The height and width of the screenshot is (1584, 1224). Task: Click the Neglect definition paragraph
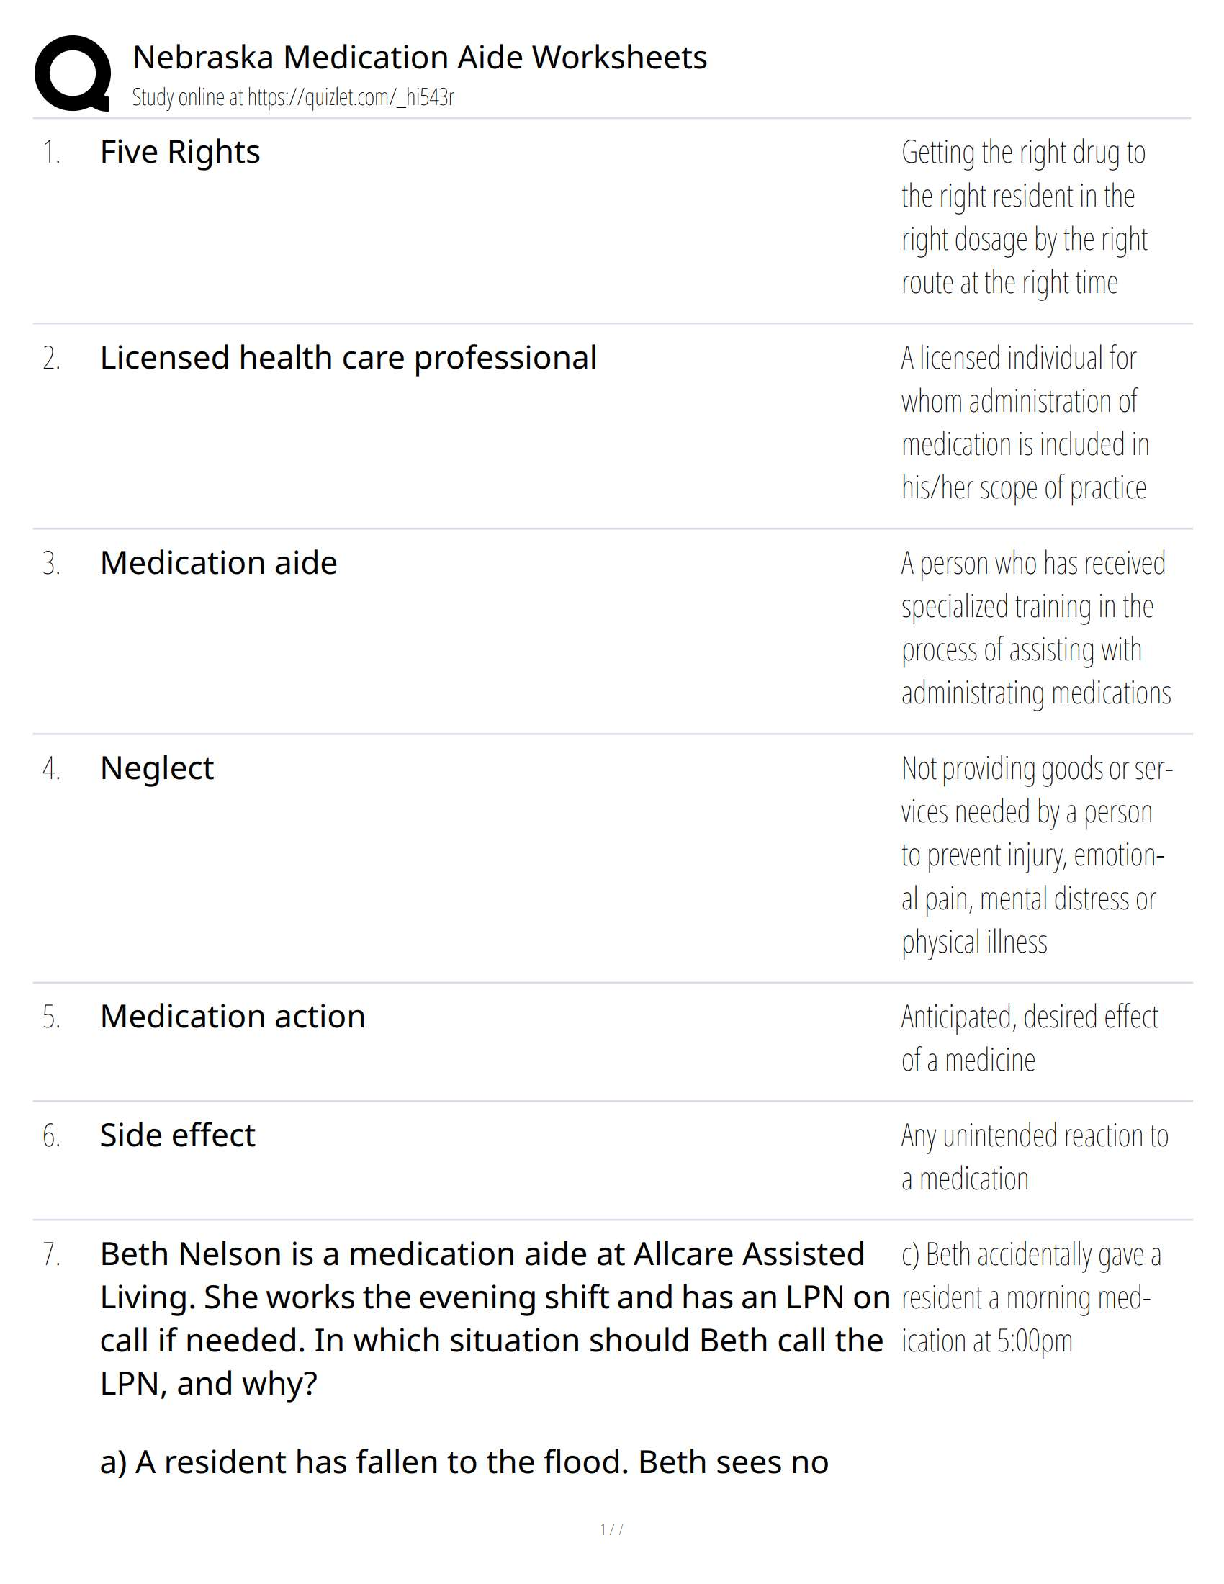[1037, 855]
